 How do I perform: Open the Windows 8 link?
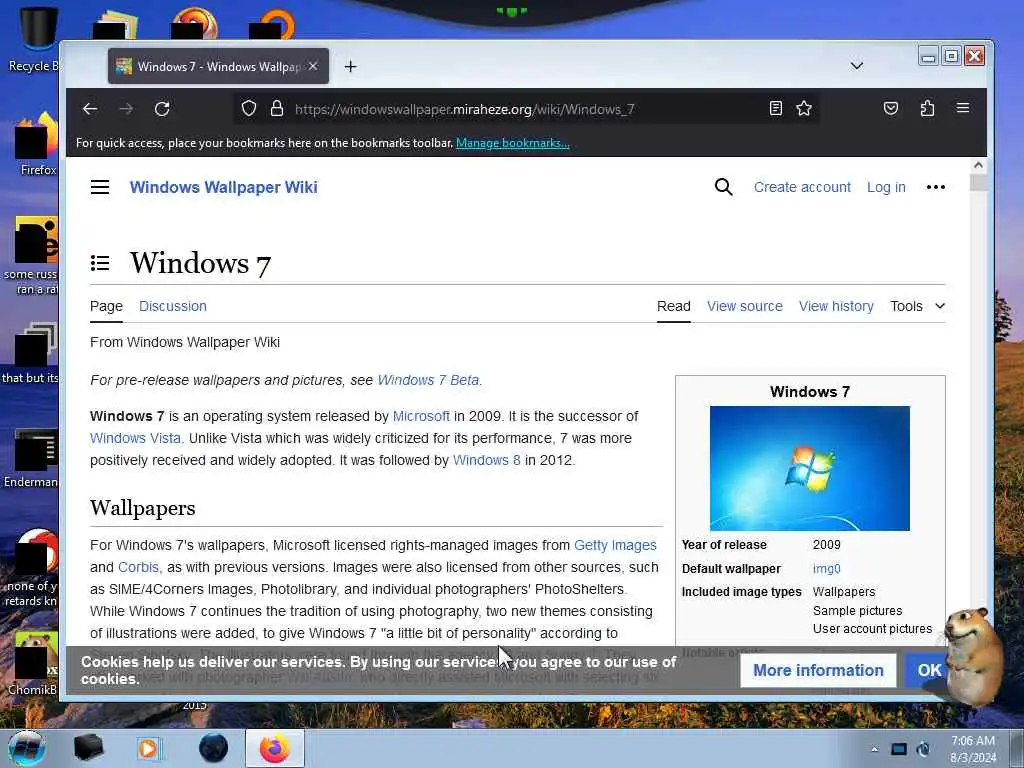point(487,460)
